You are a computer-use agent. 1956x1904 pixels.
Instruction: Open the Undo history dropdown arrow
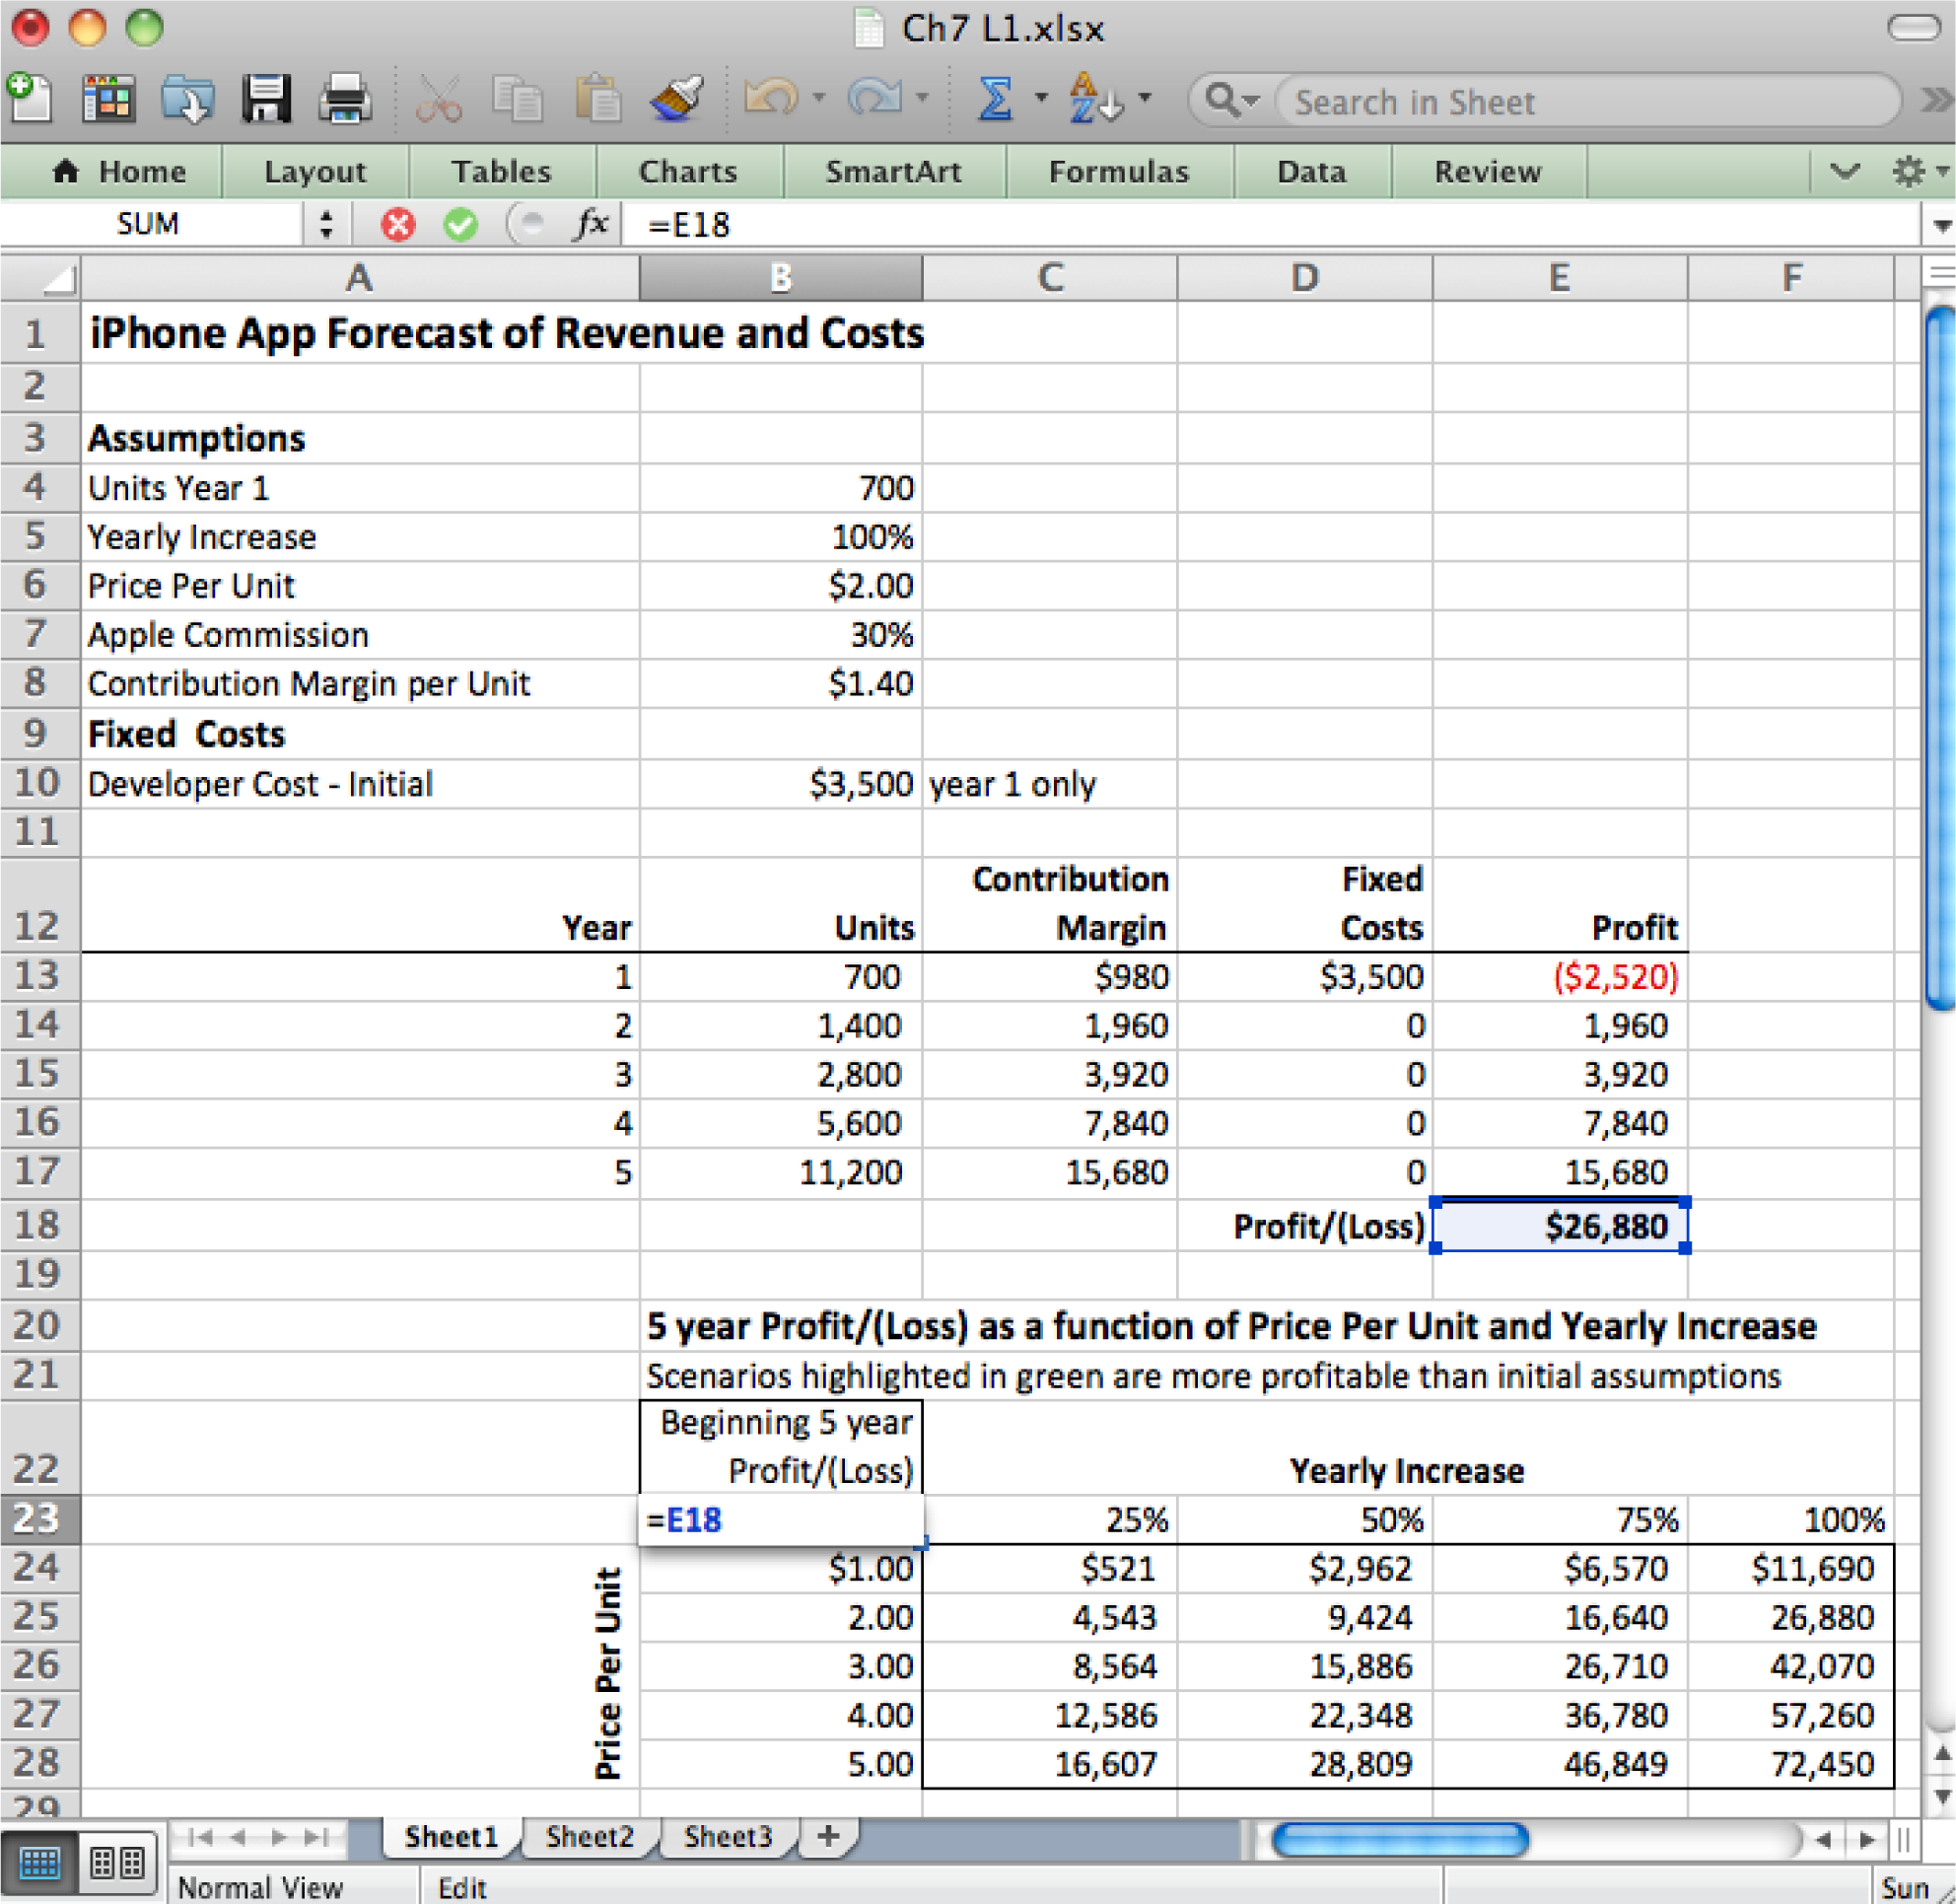(x=819, y=98)
